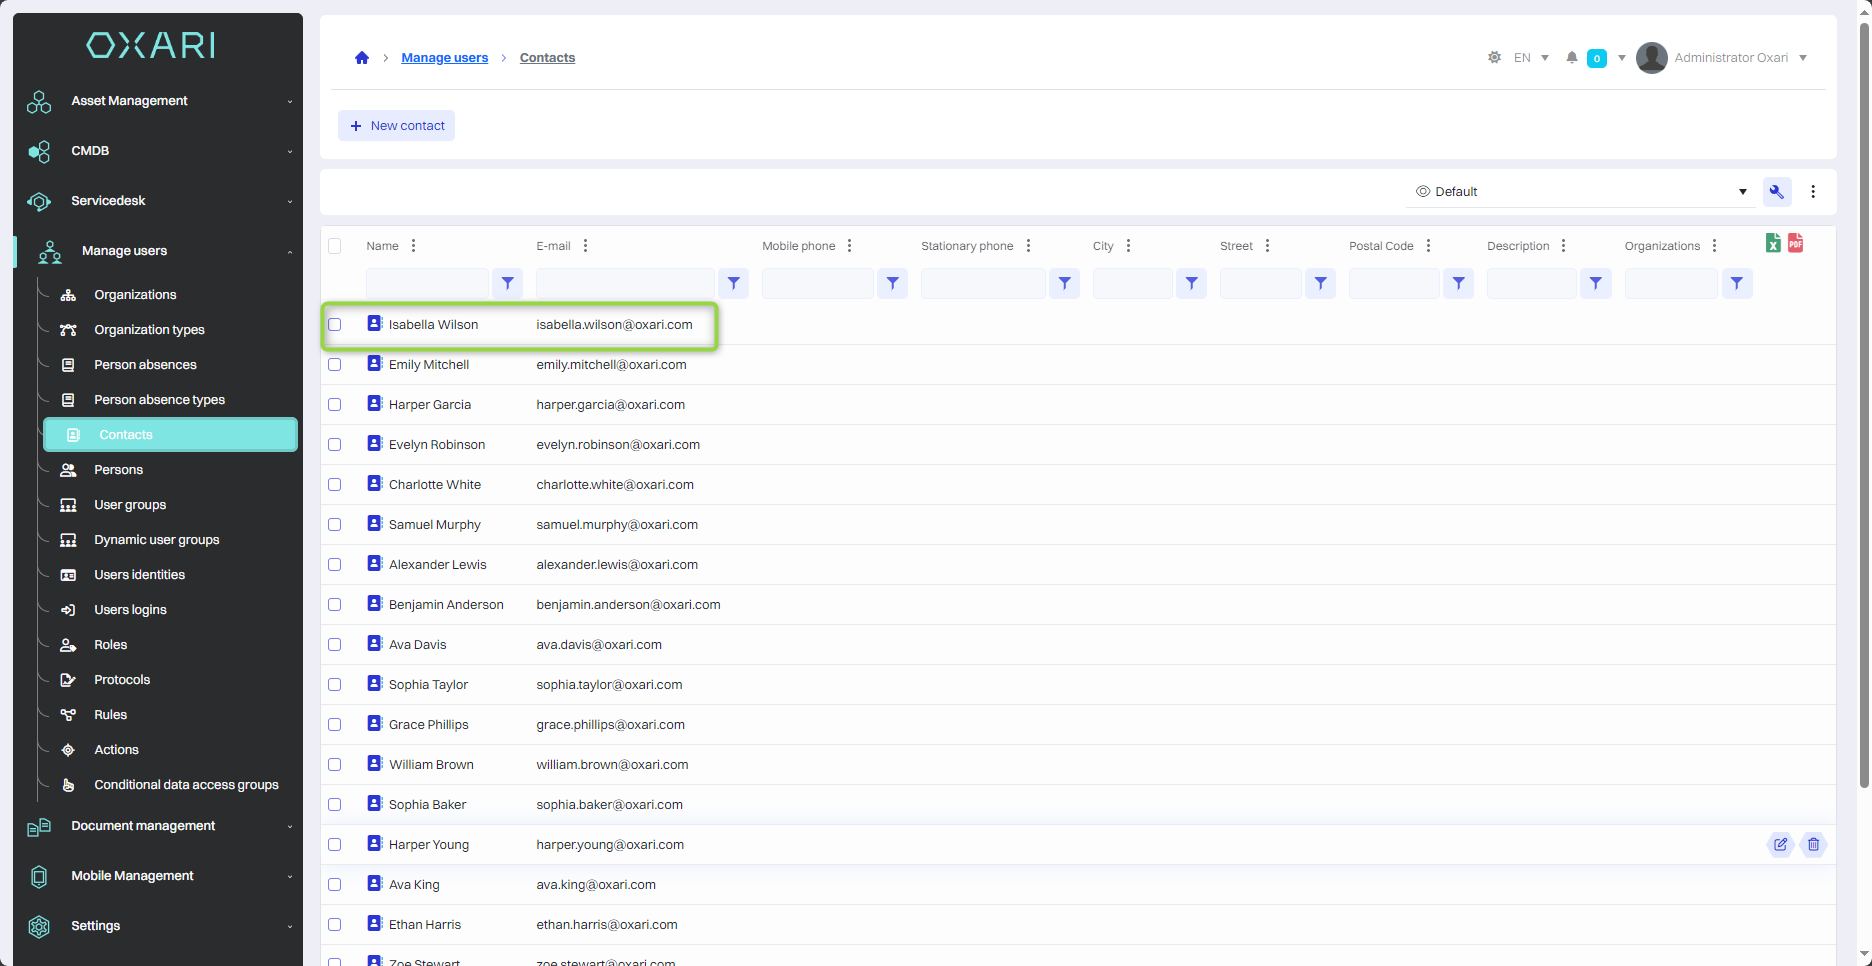Go to Organizations in sidebar
The height and width of the screenshot is (966, 1872).
tap(135, 295)
